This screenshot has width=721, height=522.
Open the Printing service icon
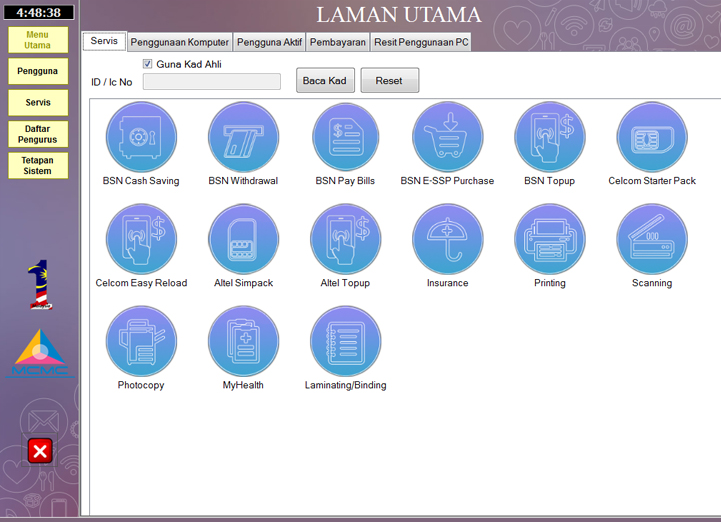(549, 239)
